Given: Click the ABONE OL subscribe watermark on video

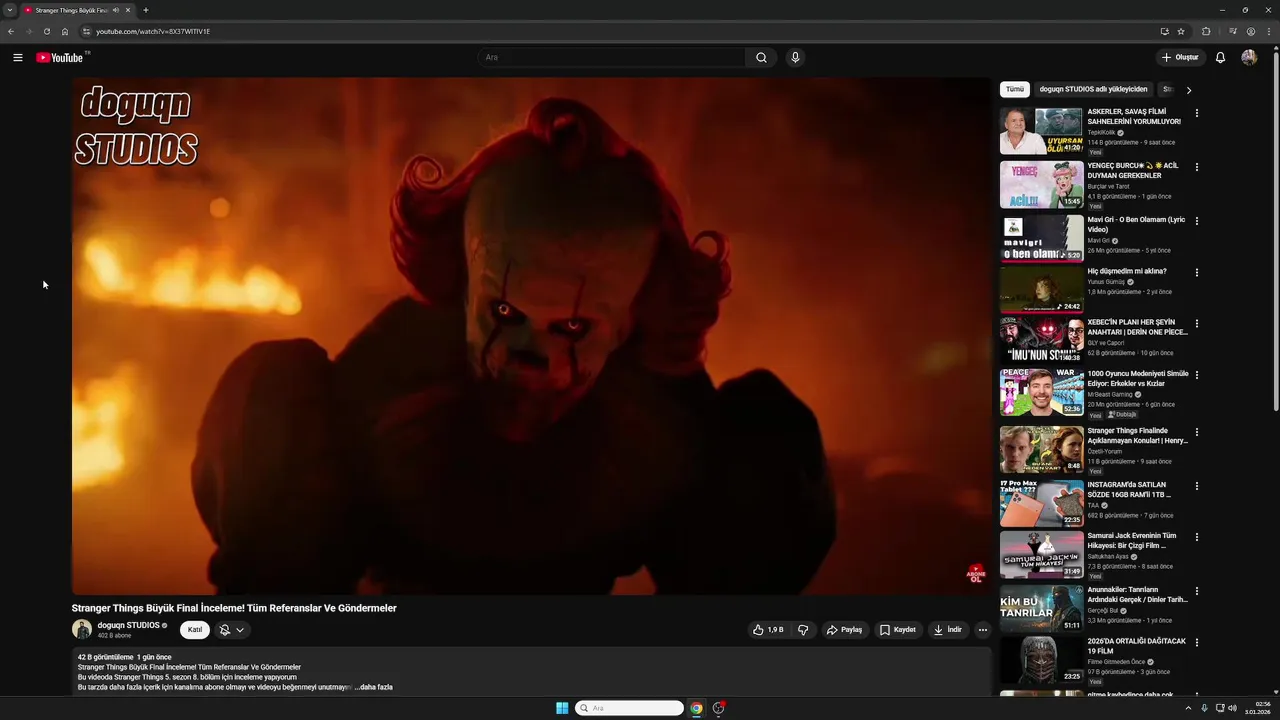Looking at the screenshot, I should (x=975, y=574).
